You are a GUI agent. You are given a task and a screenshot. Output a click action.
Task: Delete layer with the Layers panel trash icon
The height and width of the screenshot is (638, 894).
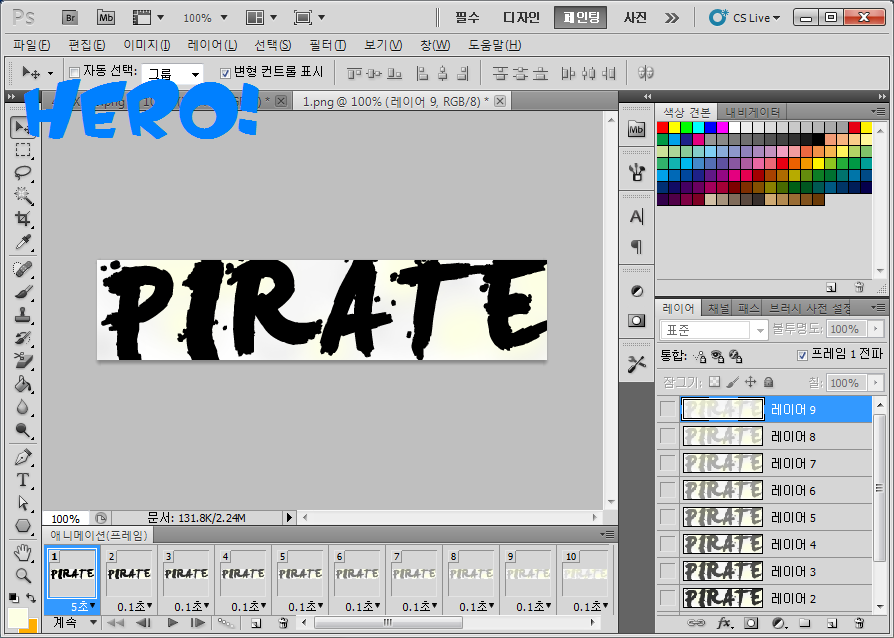[x=860, y=623]
